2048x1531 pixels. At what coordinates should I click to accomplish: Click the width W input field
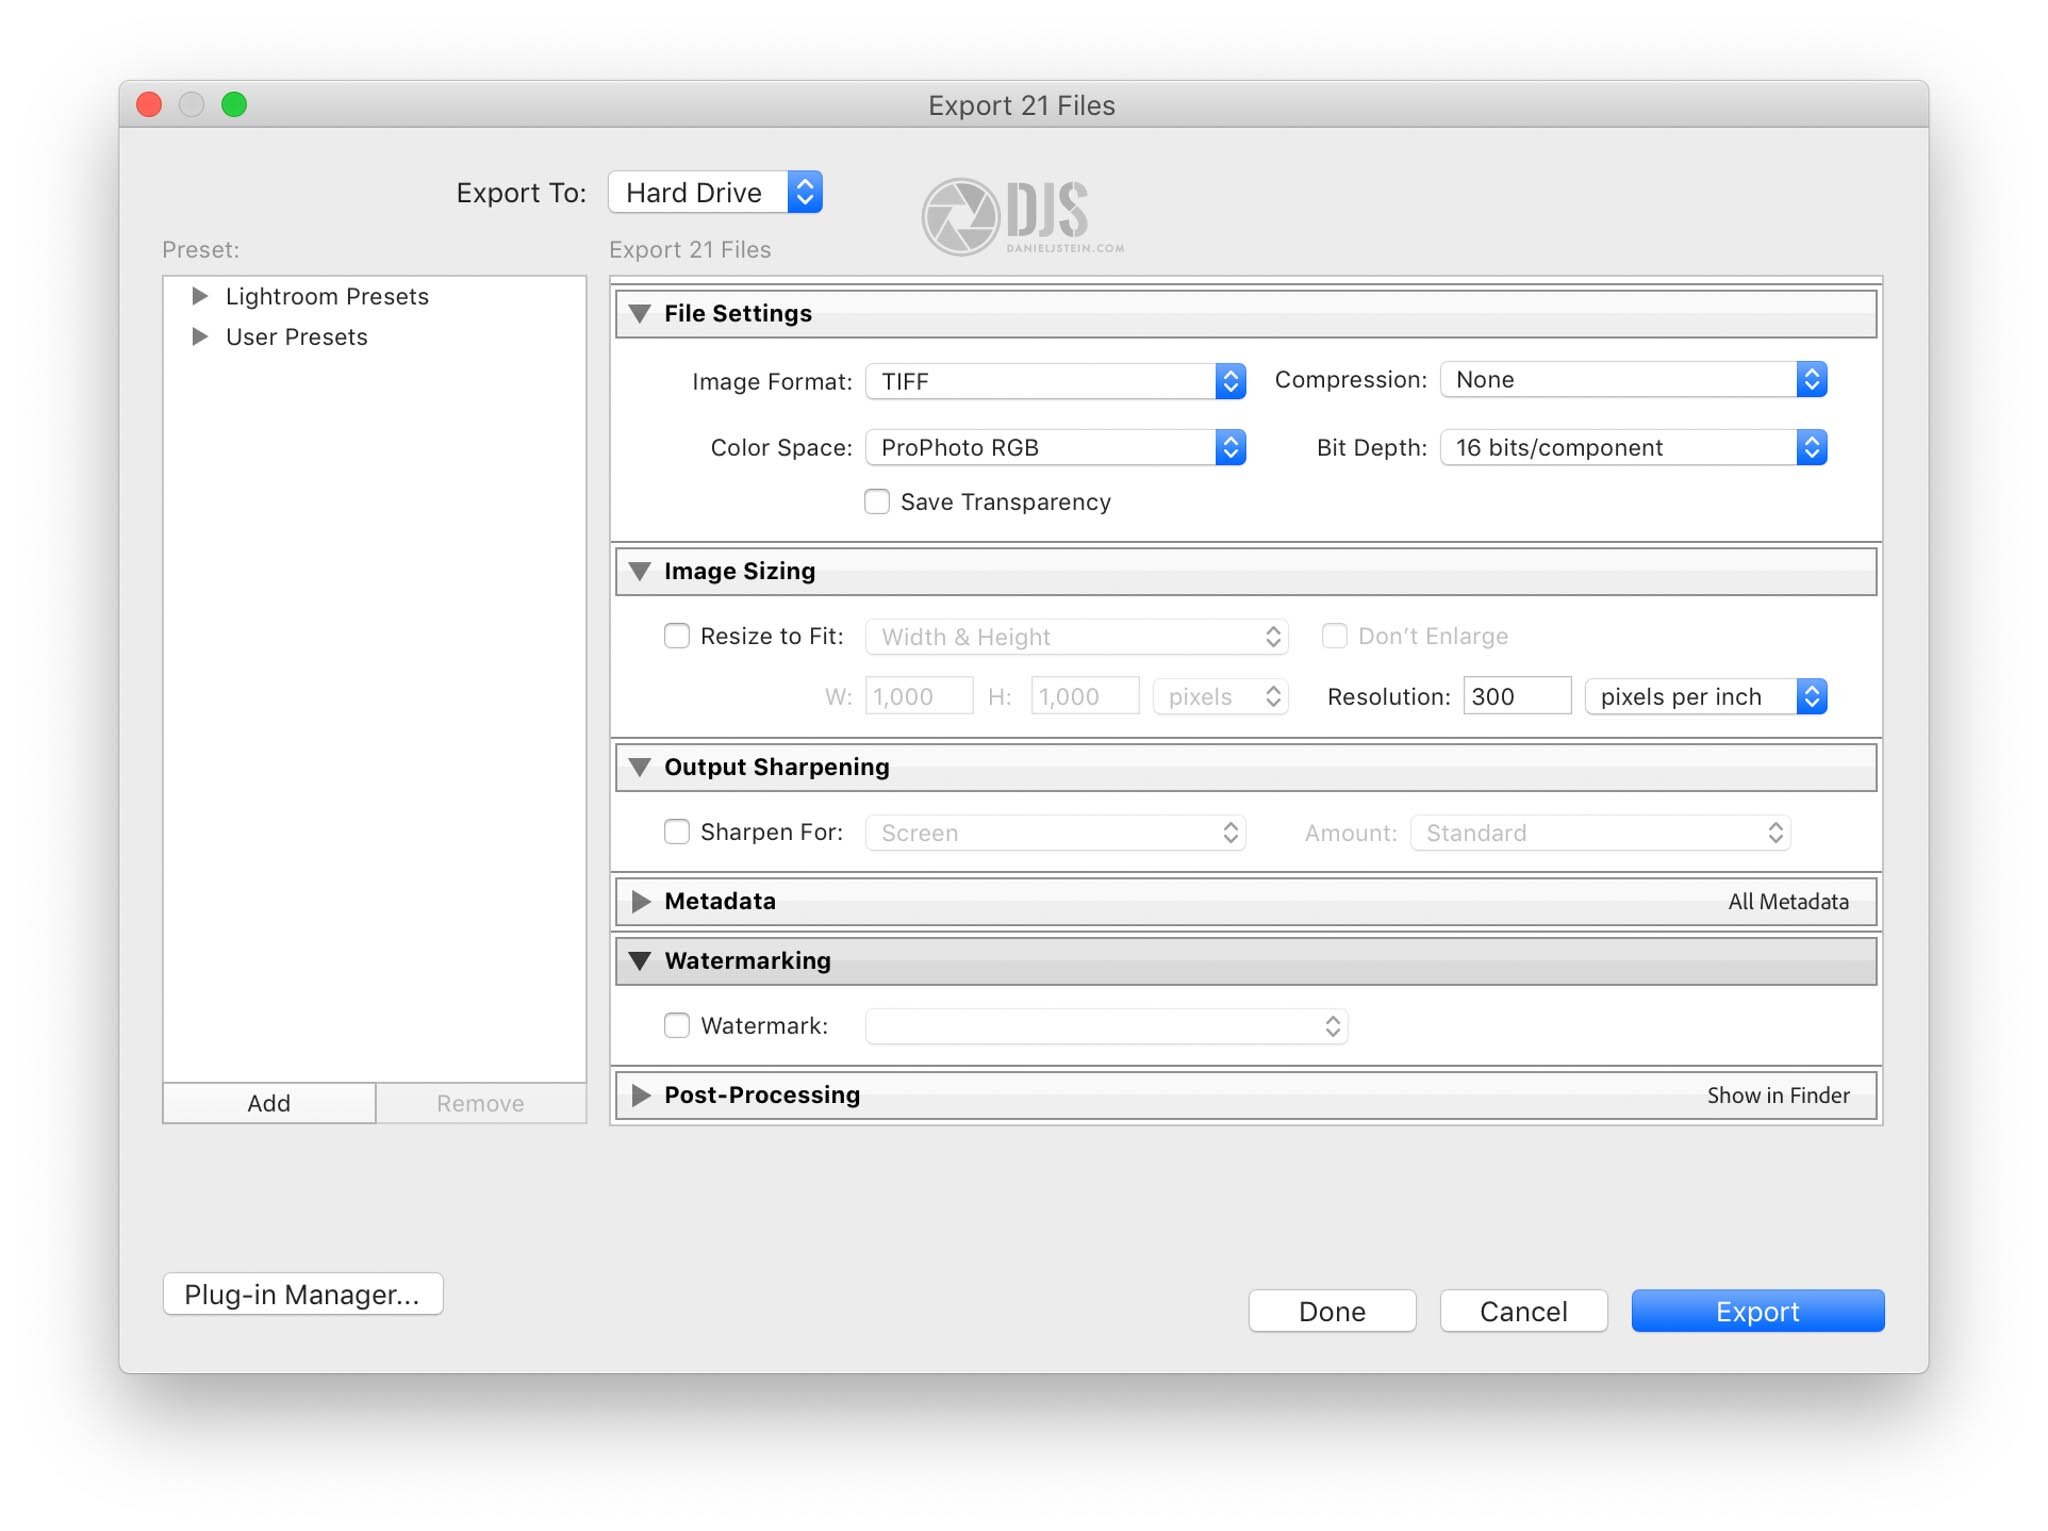tap(919, 696)
